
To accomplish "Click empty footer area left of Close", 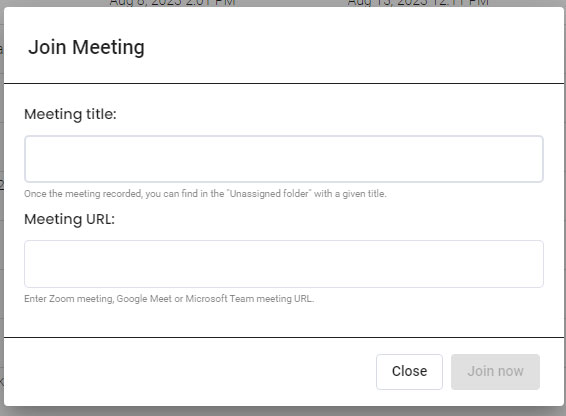I will pos(190,372).
